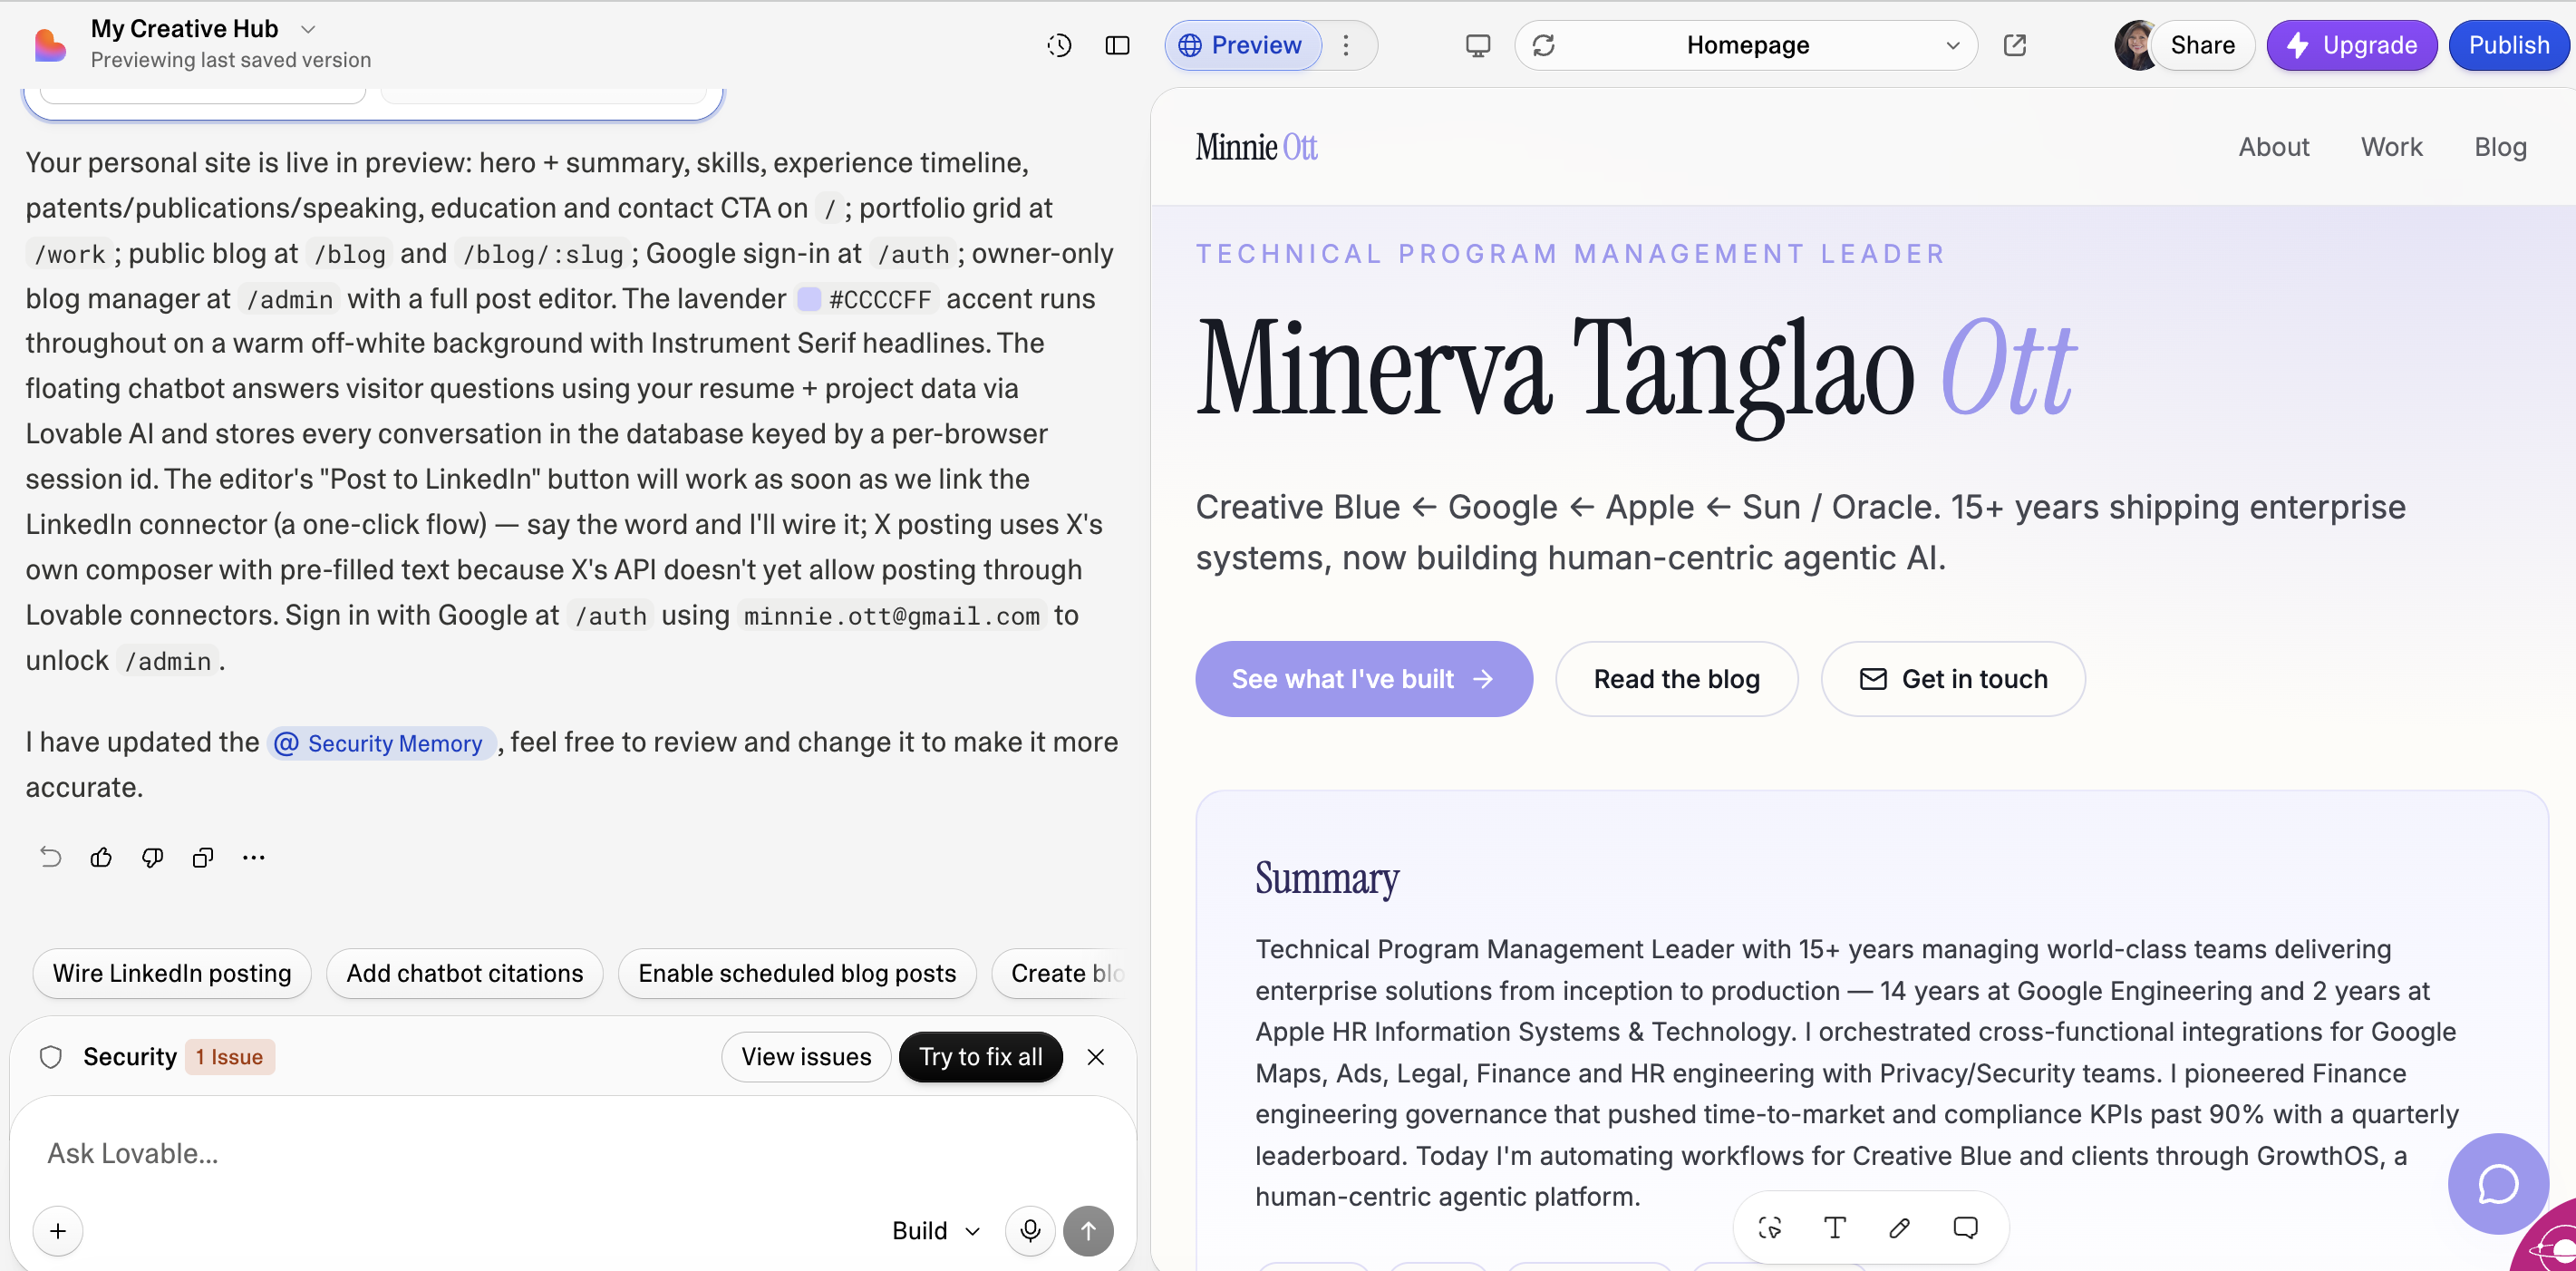Image resolution: width=2576 pixels, height=1271 pixels.
Task: Click the Security shield icon
Action: [51, 1057]
